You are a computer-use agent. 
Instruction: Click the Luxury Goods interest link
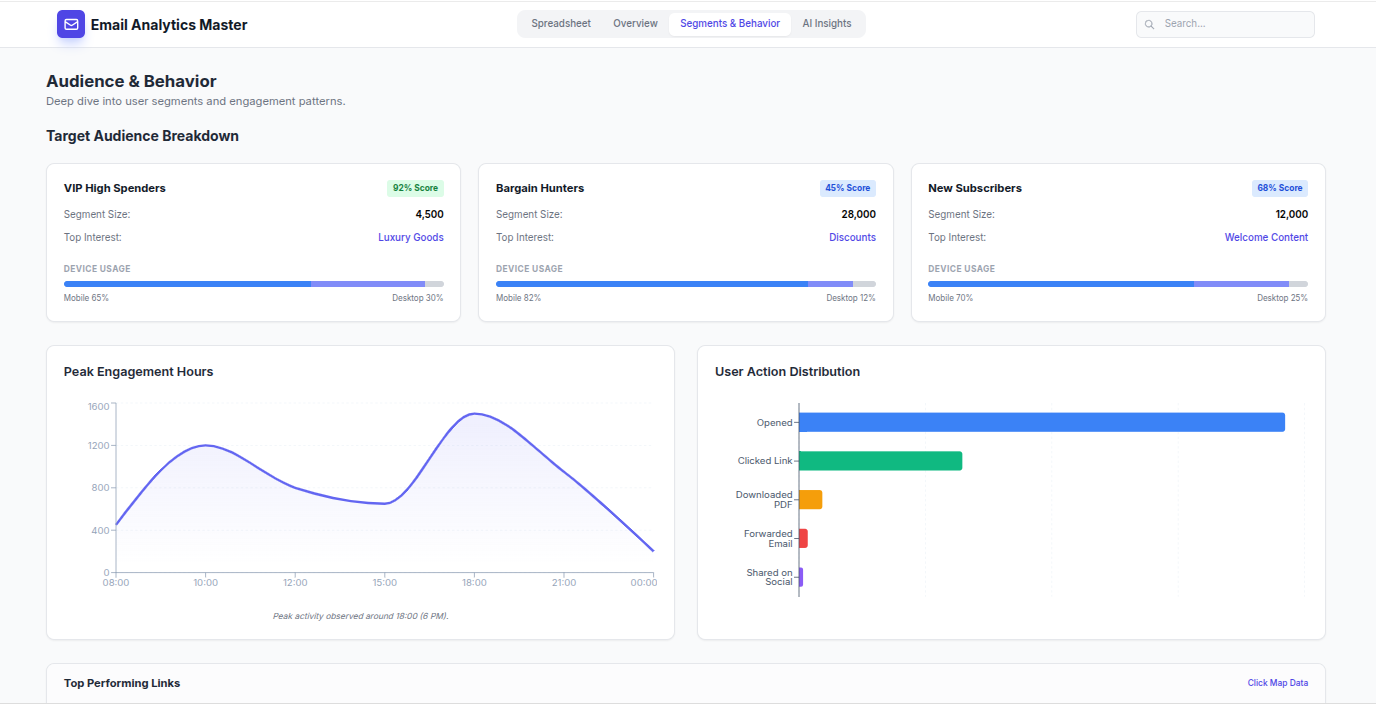(x=410, y=238)
